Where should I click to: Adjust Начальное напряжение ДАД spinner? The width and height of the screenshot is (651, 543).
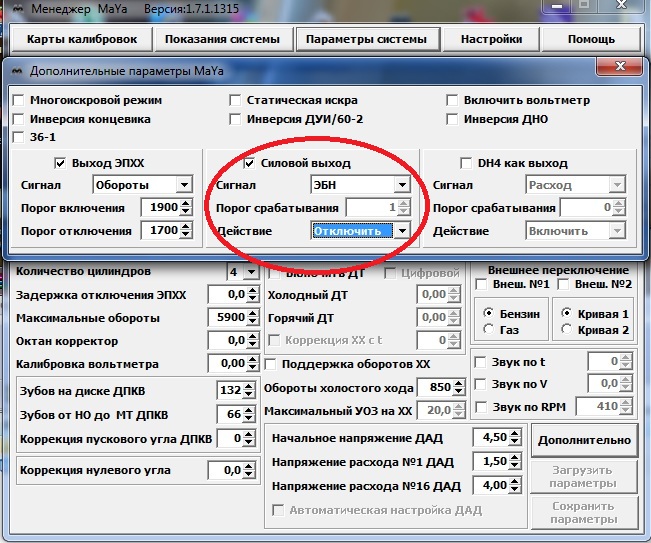tap(515, 438)
